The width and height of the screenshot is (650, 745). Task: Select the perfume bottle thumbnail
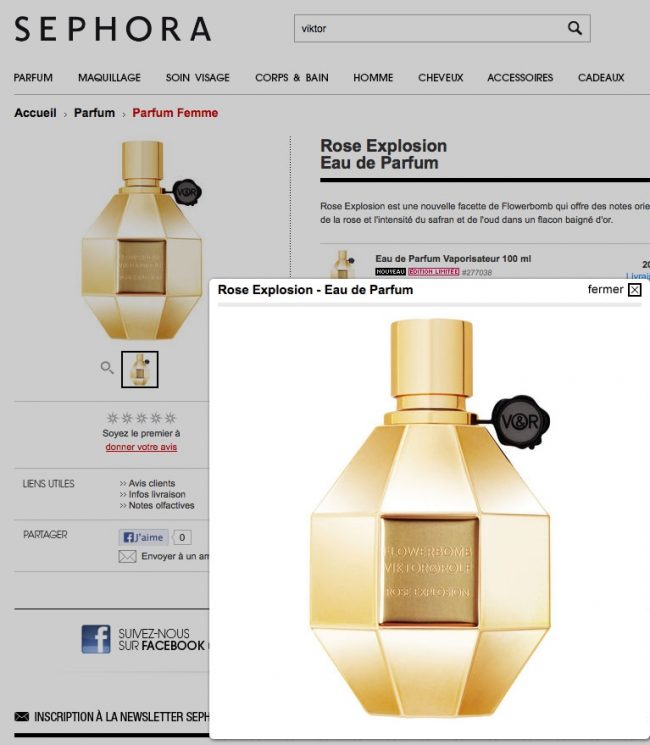click(140, 369)
